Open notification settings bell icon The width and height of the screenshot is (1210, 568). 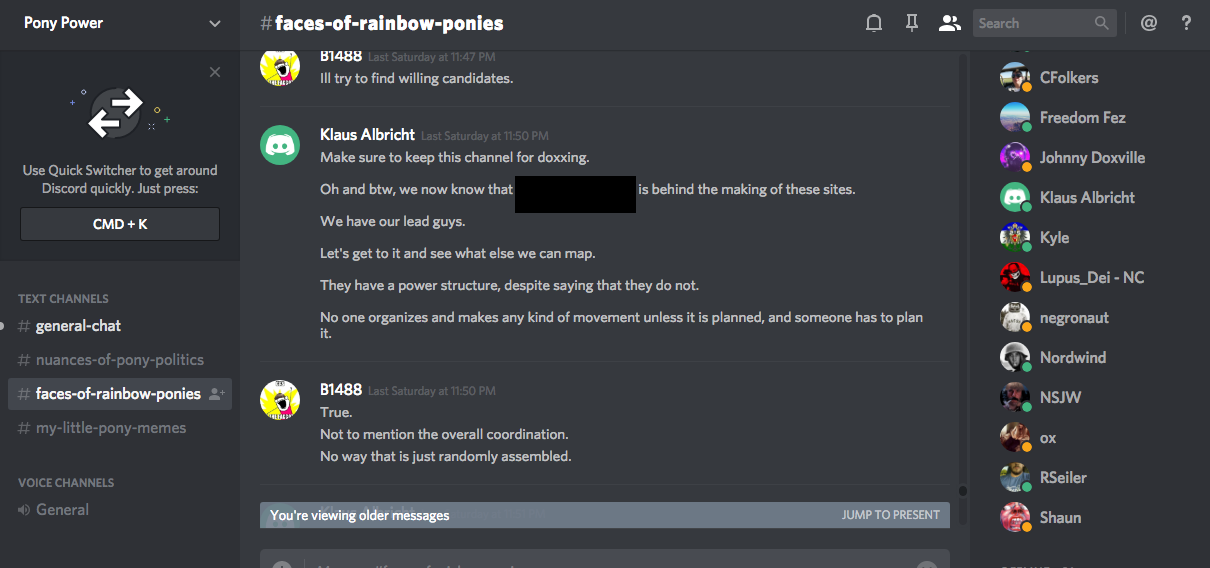[x=874, y=23]
